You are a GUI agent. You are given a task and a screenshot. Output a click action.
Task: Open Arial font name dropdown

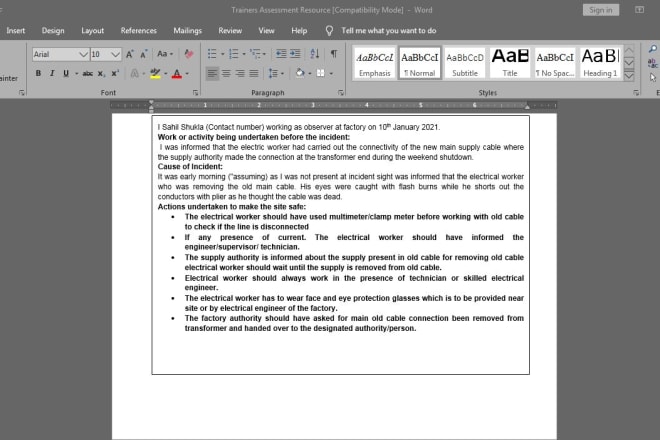point(83,54)
